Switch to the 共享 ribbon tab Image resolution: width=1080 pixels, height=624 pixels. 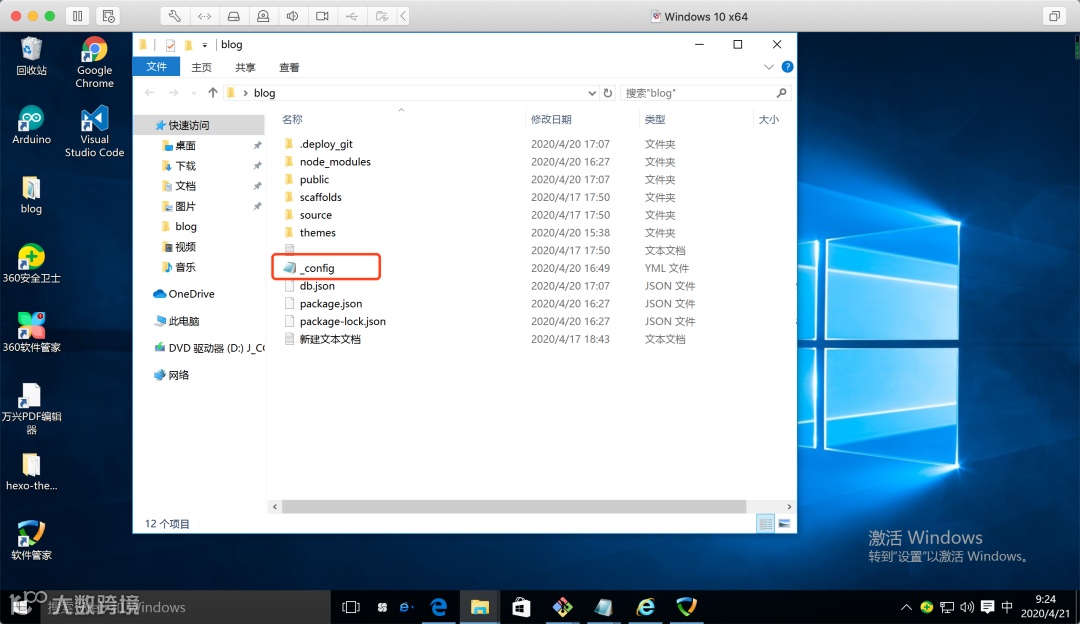click(x=245, y=67)
